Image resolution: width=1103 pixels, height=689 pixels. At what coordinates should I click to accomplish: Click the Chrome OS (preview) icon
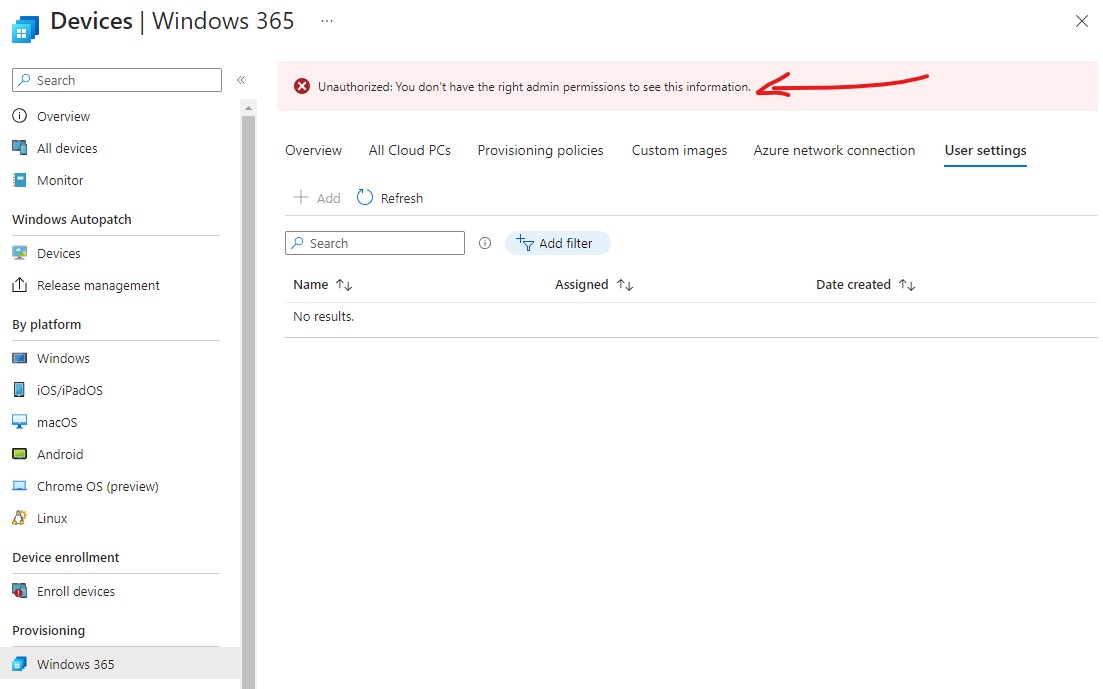click(20, 486)
